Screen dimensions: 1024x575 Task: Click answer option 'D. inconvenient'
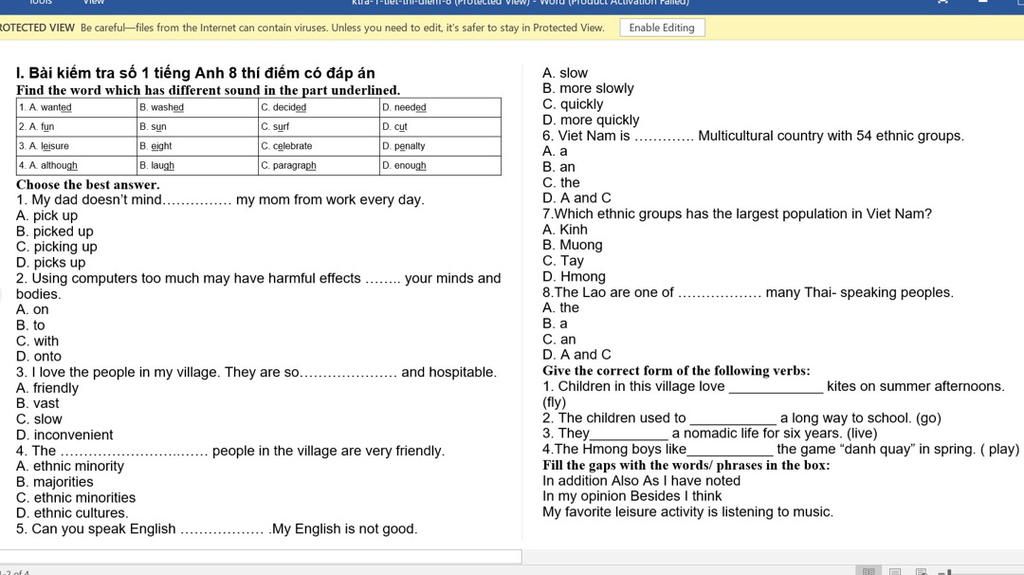tap(65, 435)
